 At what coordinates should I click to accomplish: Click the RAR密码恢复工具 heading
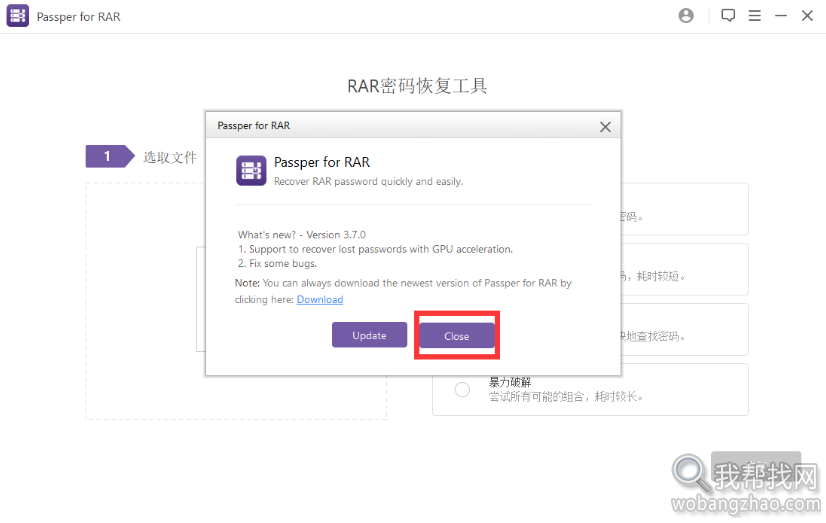(417, 86)
